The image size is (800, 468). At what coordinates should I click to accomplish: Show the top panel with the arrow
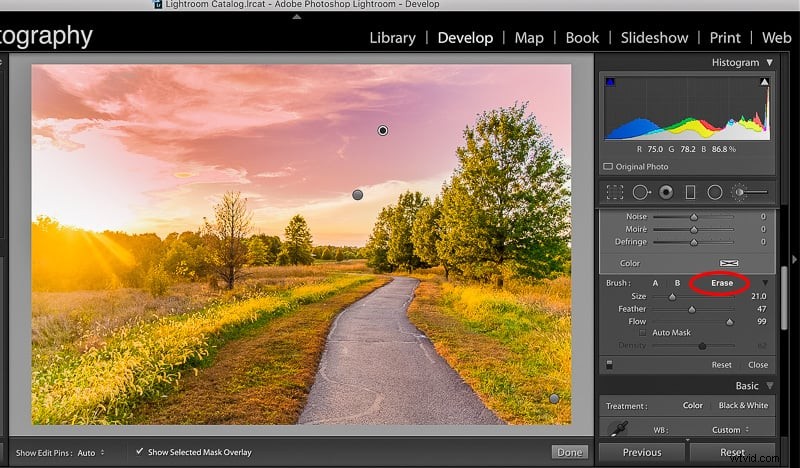tap(296, 17)
